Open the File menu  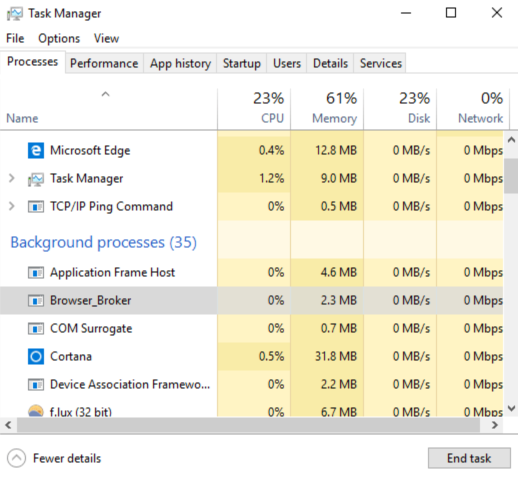click(x=15, y=38)
